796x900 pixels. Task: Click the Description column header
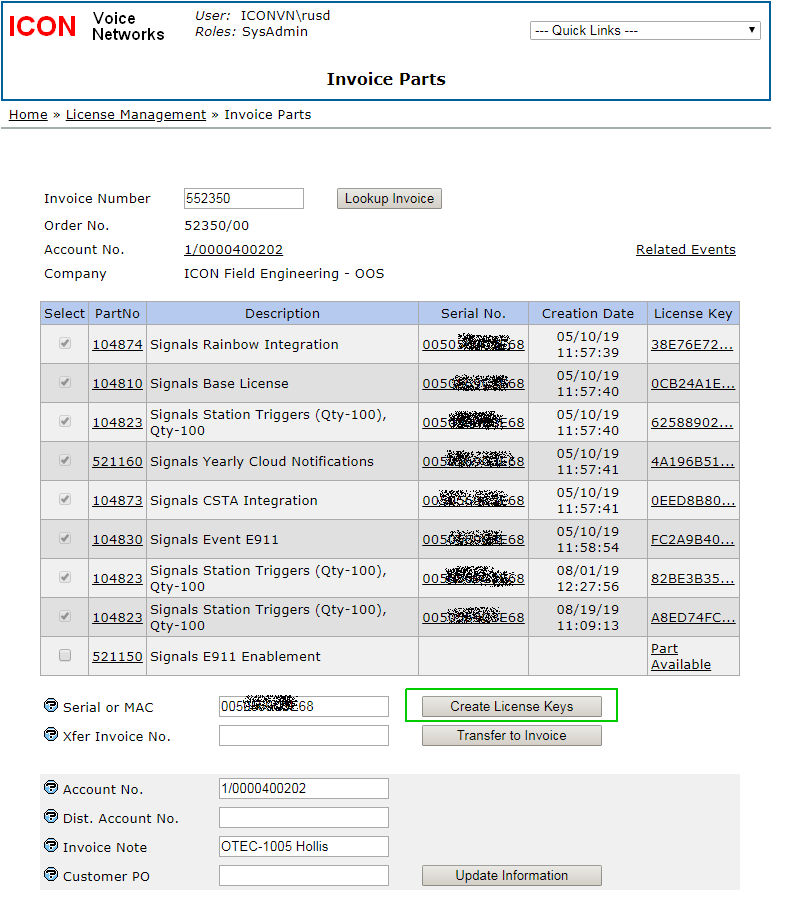click(x=282, y=313)
